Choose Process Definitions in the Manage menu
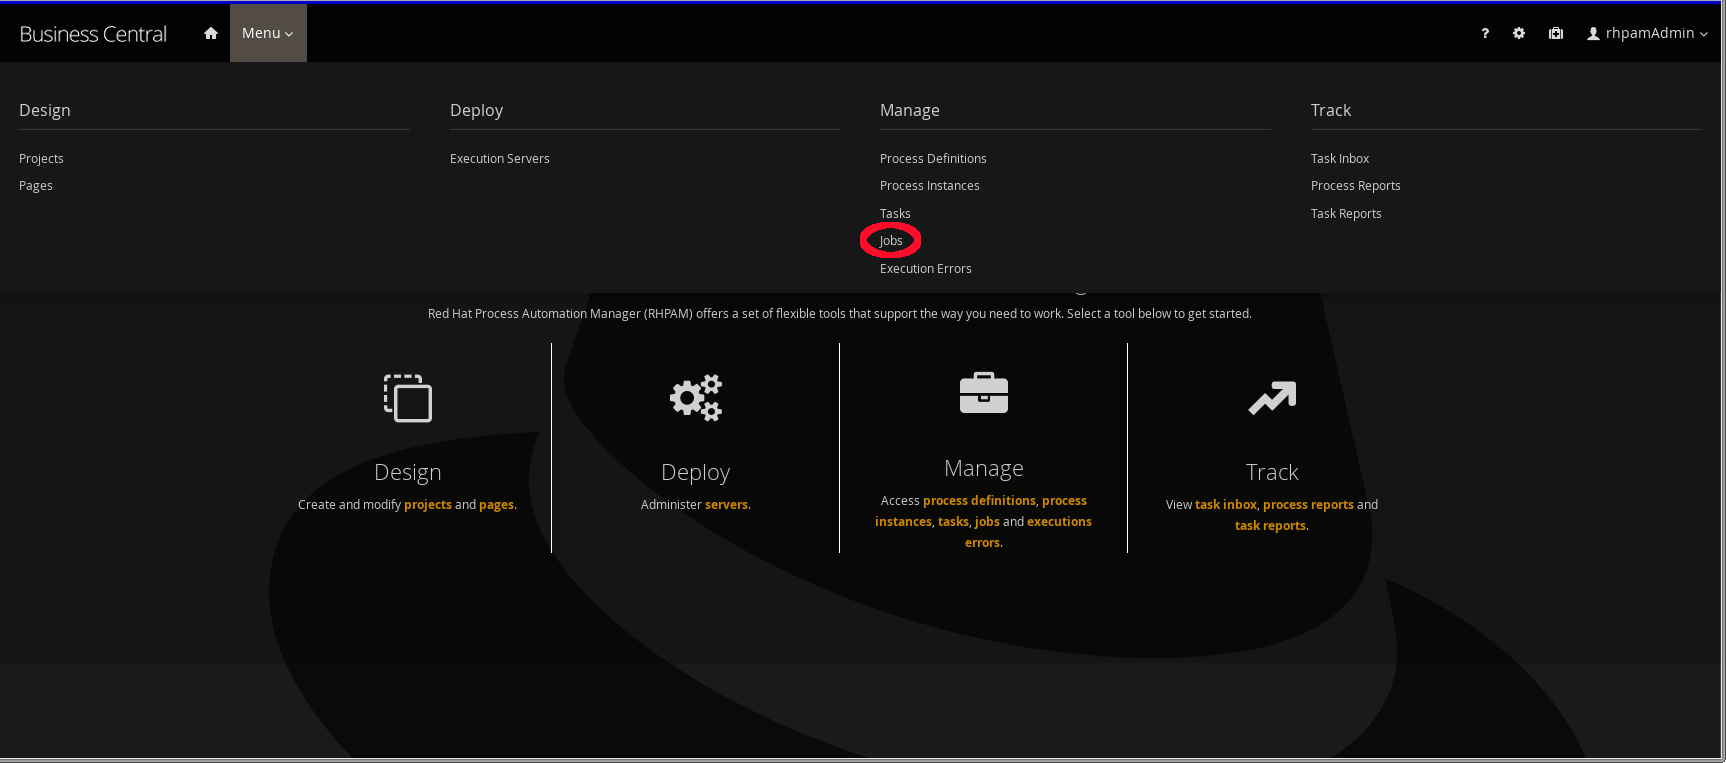The image size is (1726, 763). click(933, 159)
